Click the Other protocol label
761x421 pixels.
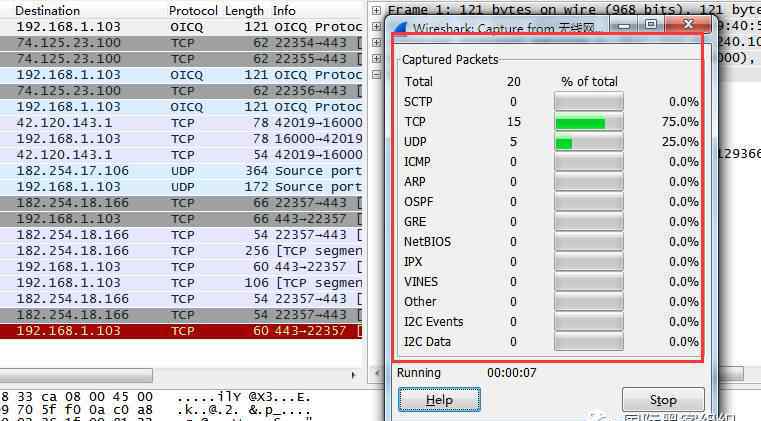[x=420, y=302]
